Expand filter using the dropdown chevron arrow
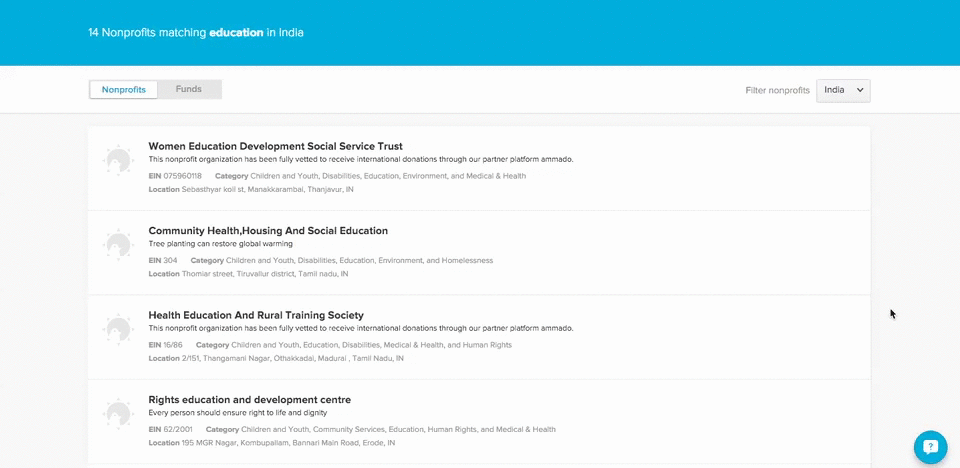 (860, 90)
